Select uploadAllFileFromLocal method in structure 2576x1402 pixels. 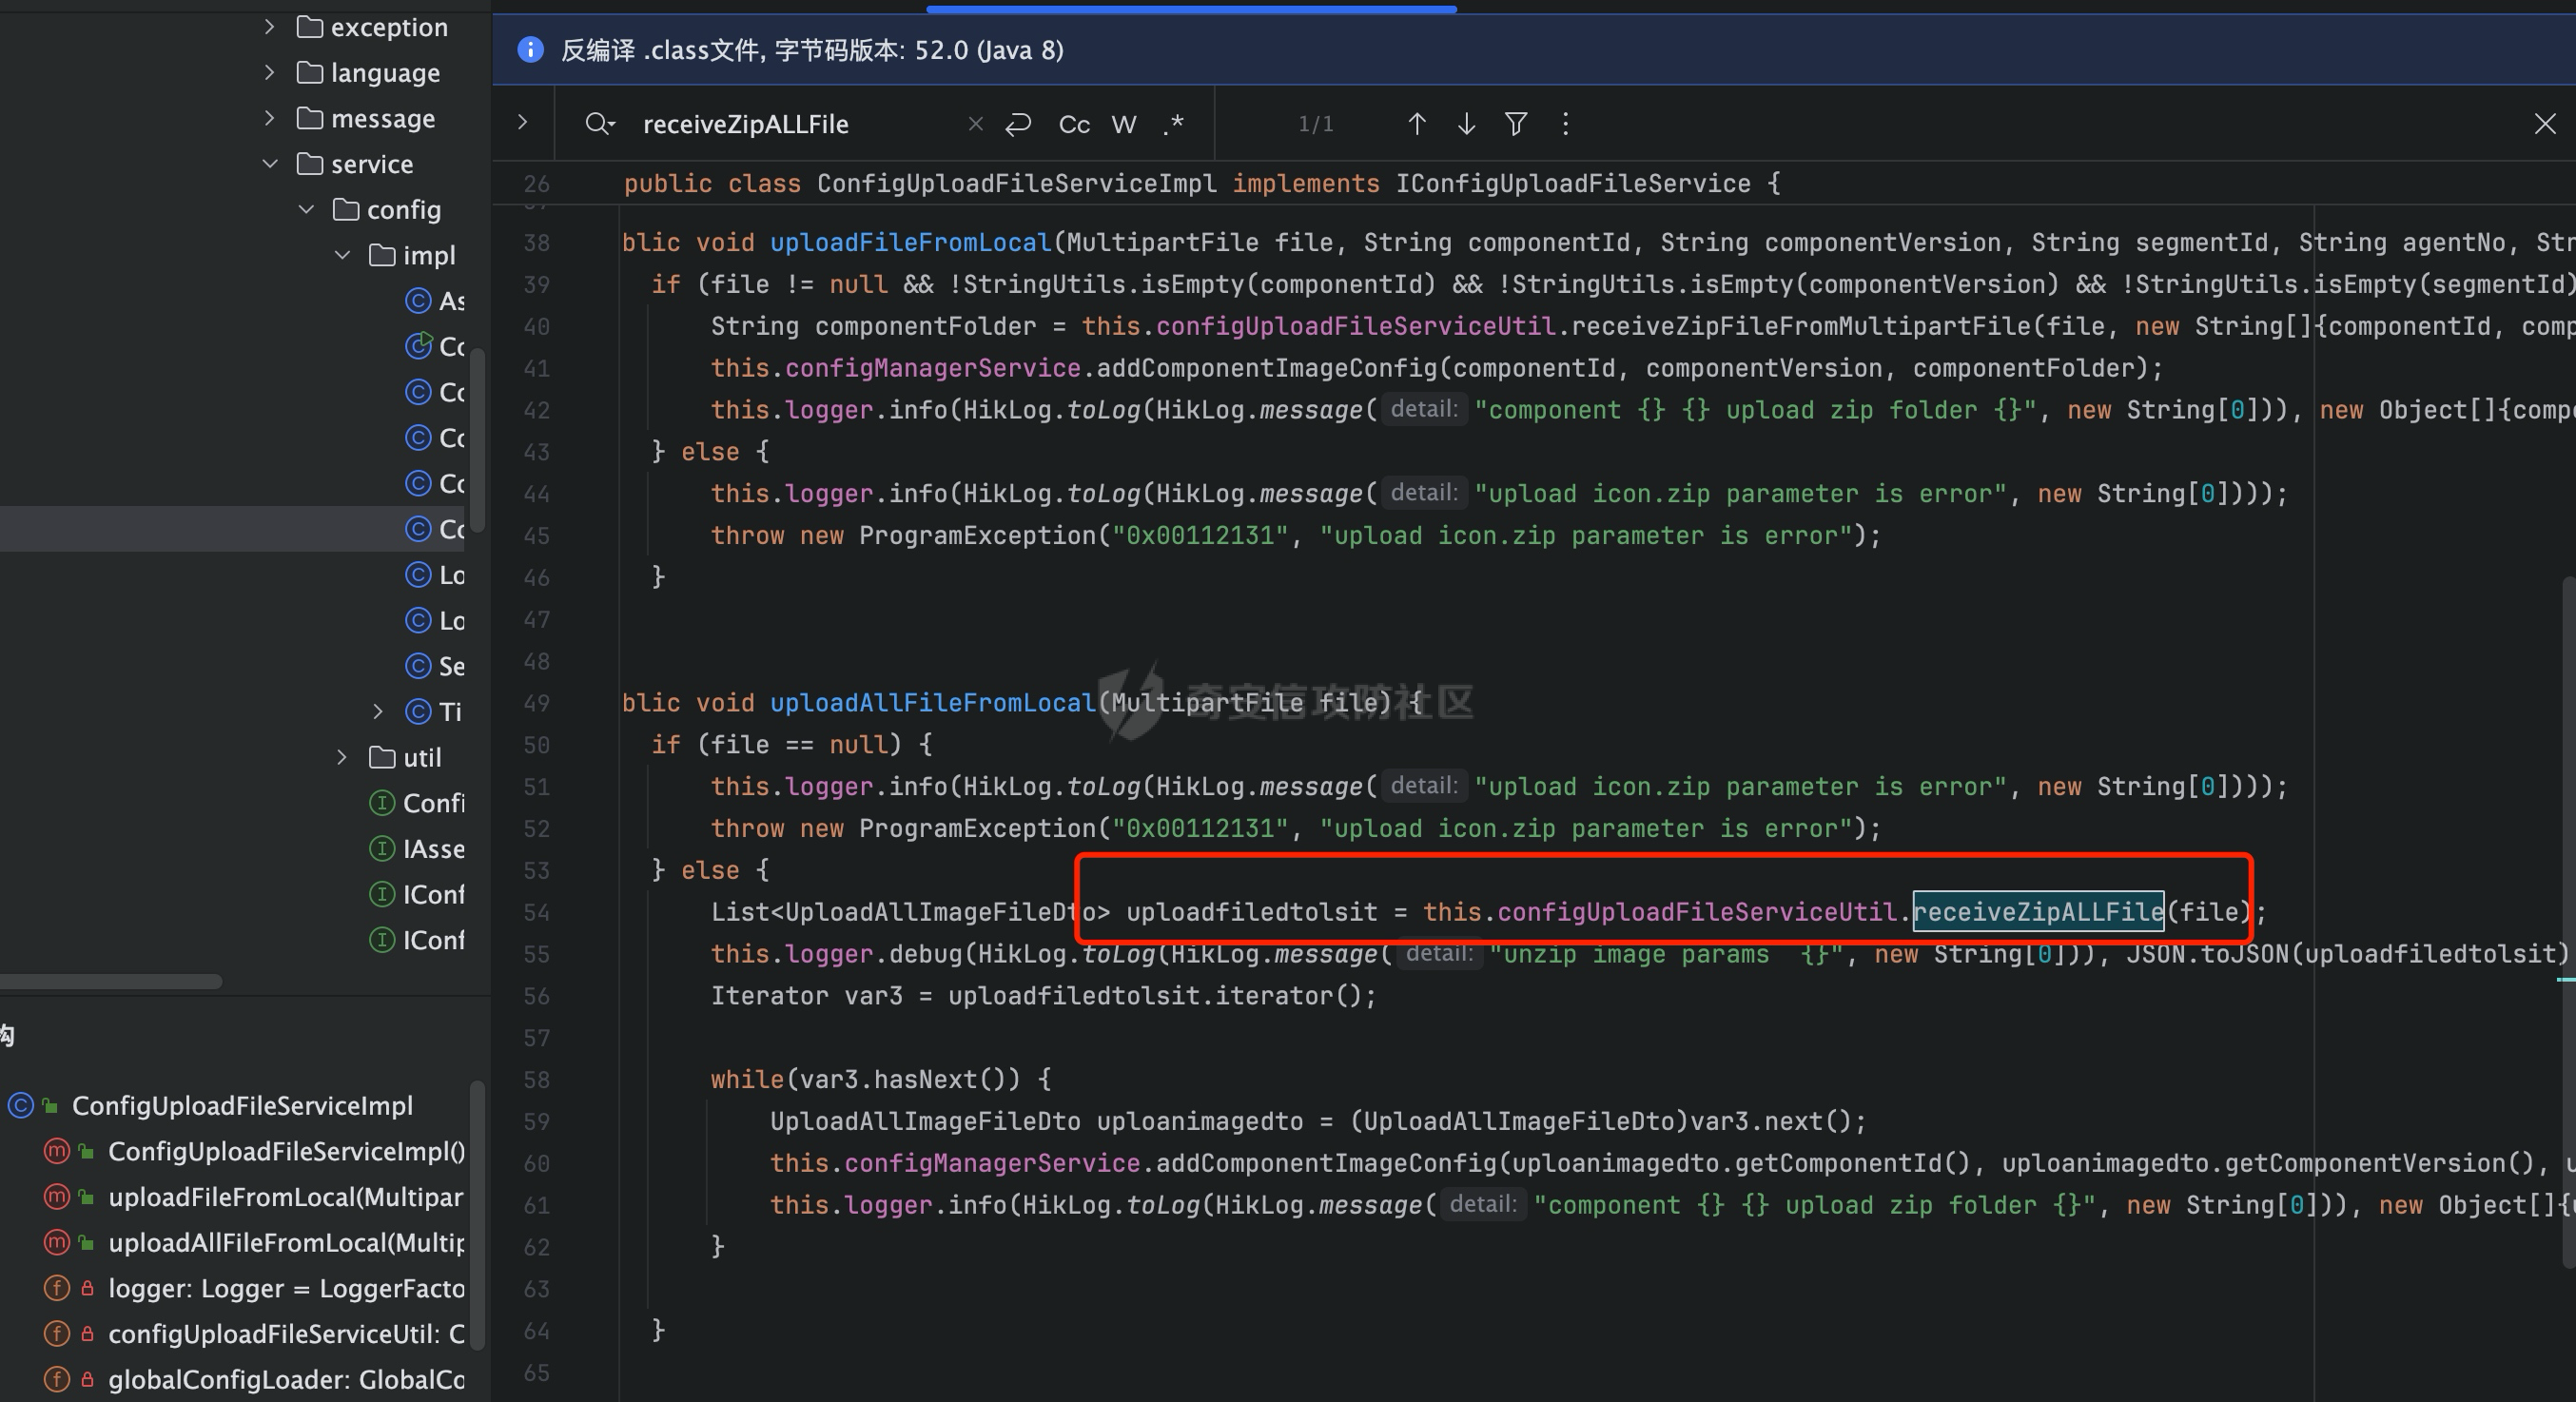[286, 1243]
